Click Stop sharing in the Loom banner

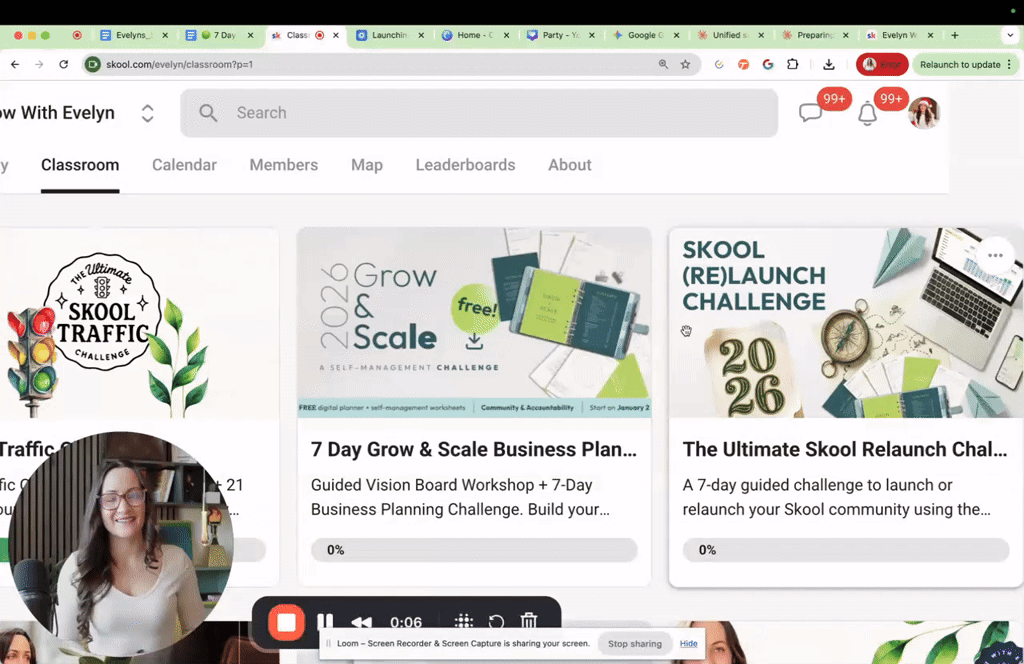coord(634,643)
